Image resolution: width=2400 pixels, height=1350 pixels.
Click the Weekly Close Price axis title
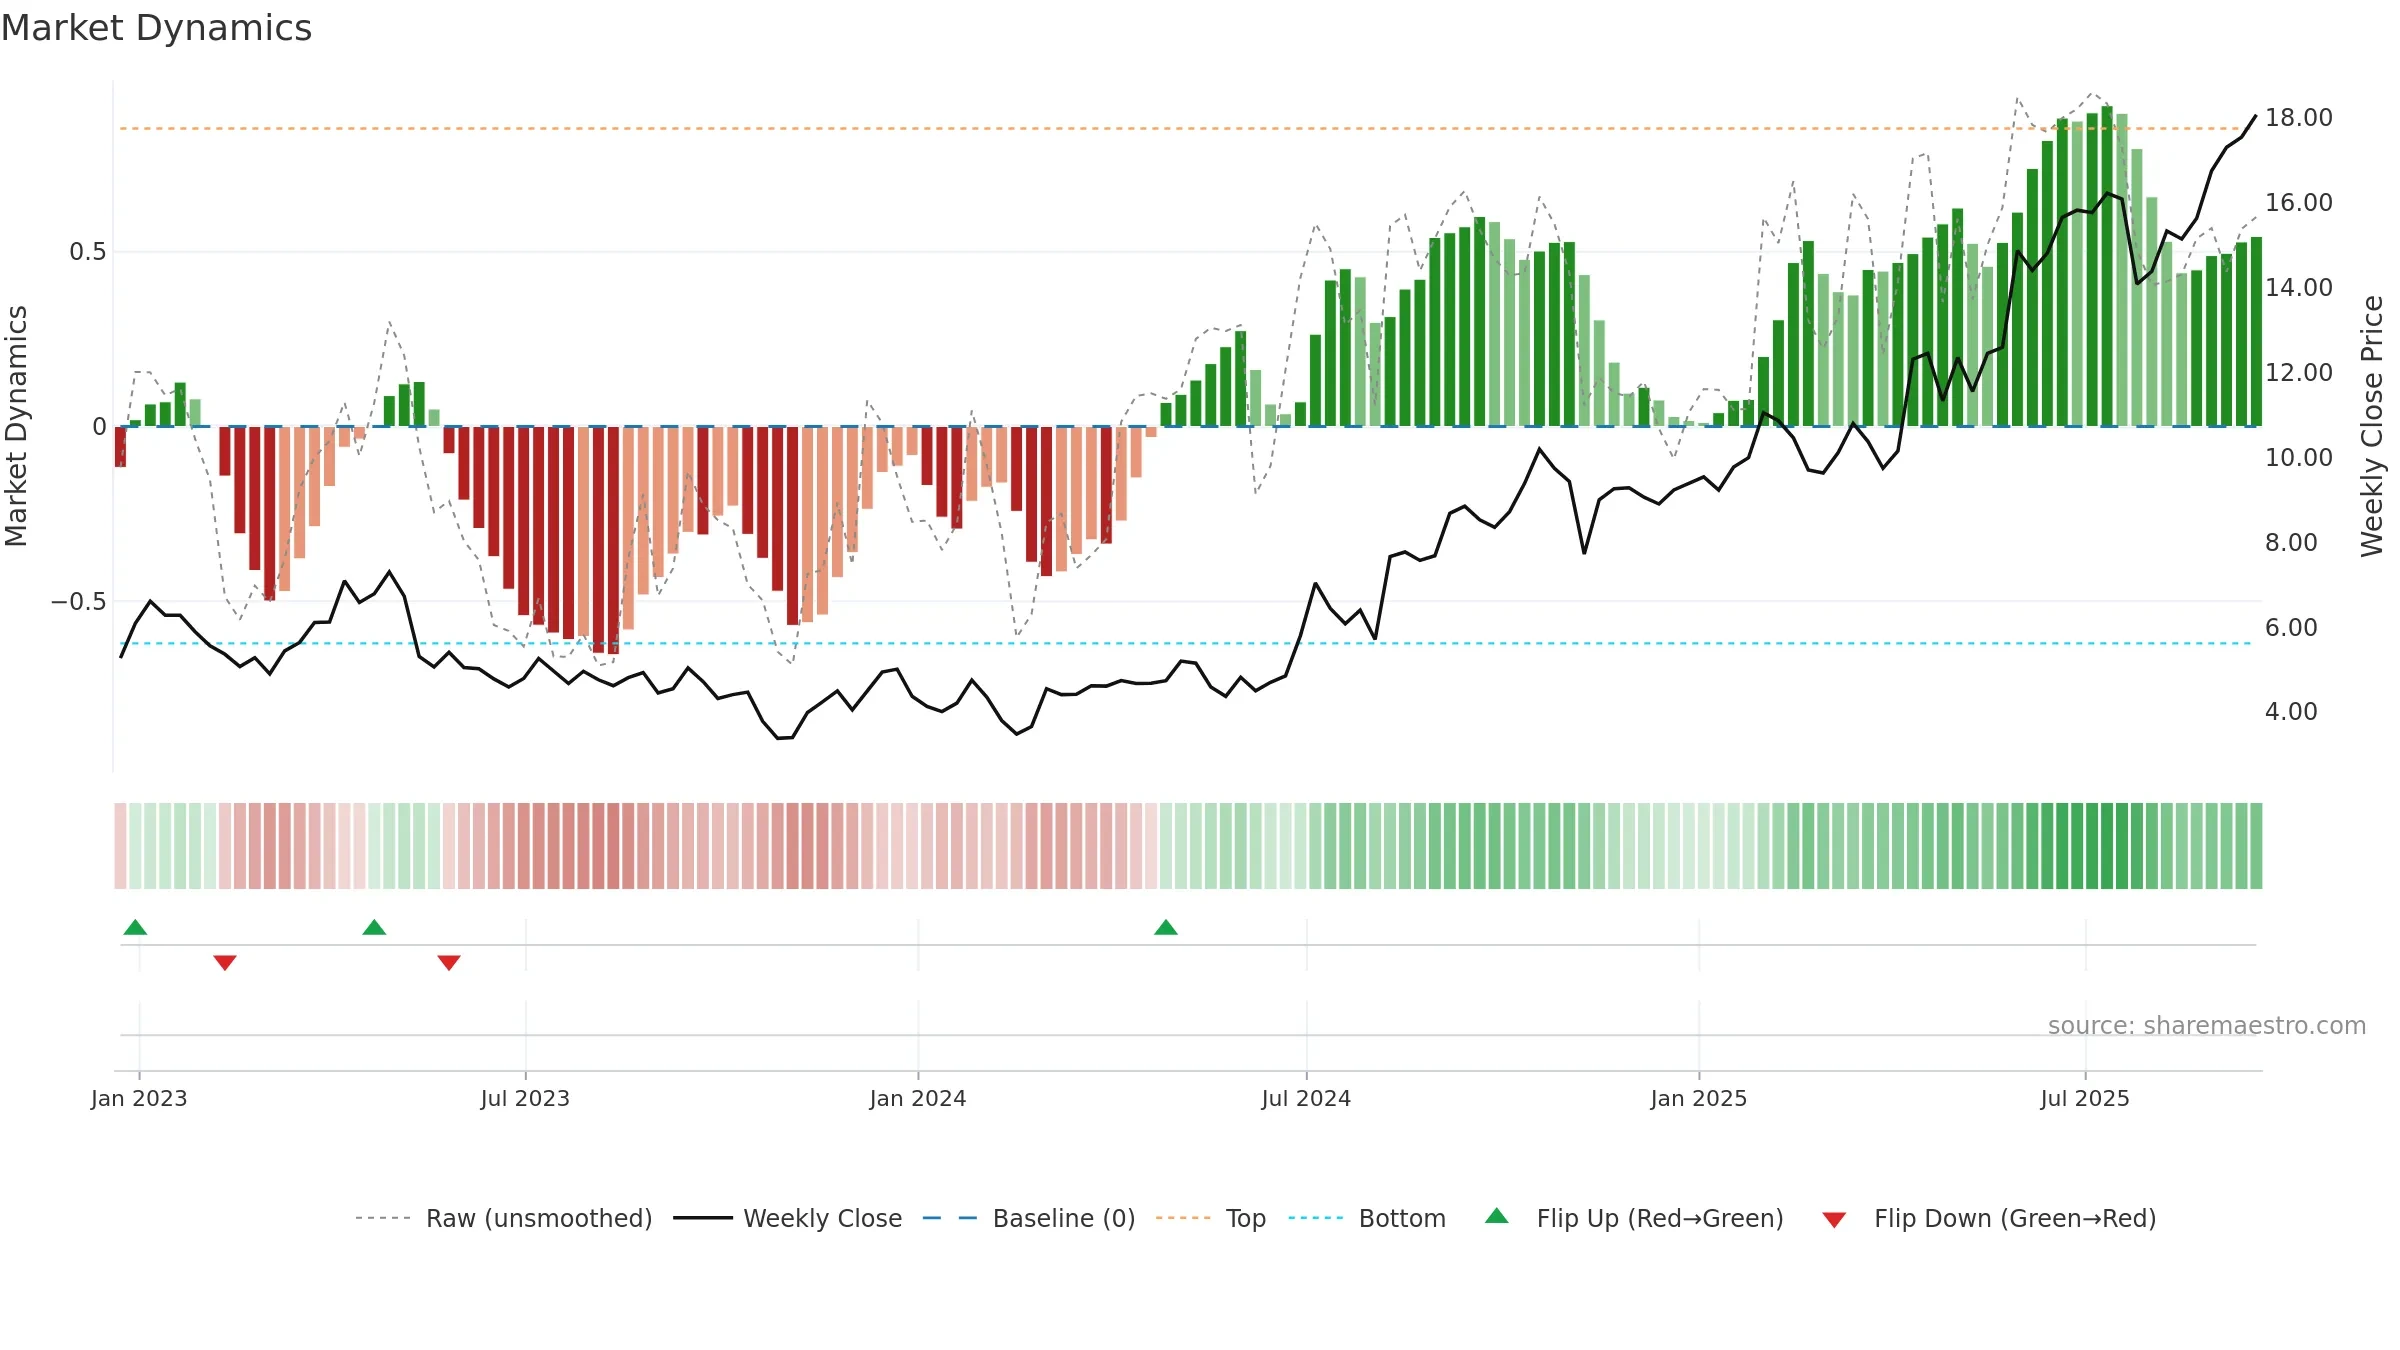point(2372,426)
